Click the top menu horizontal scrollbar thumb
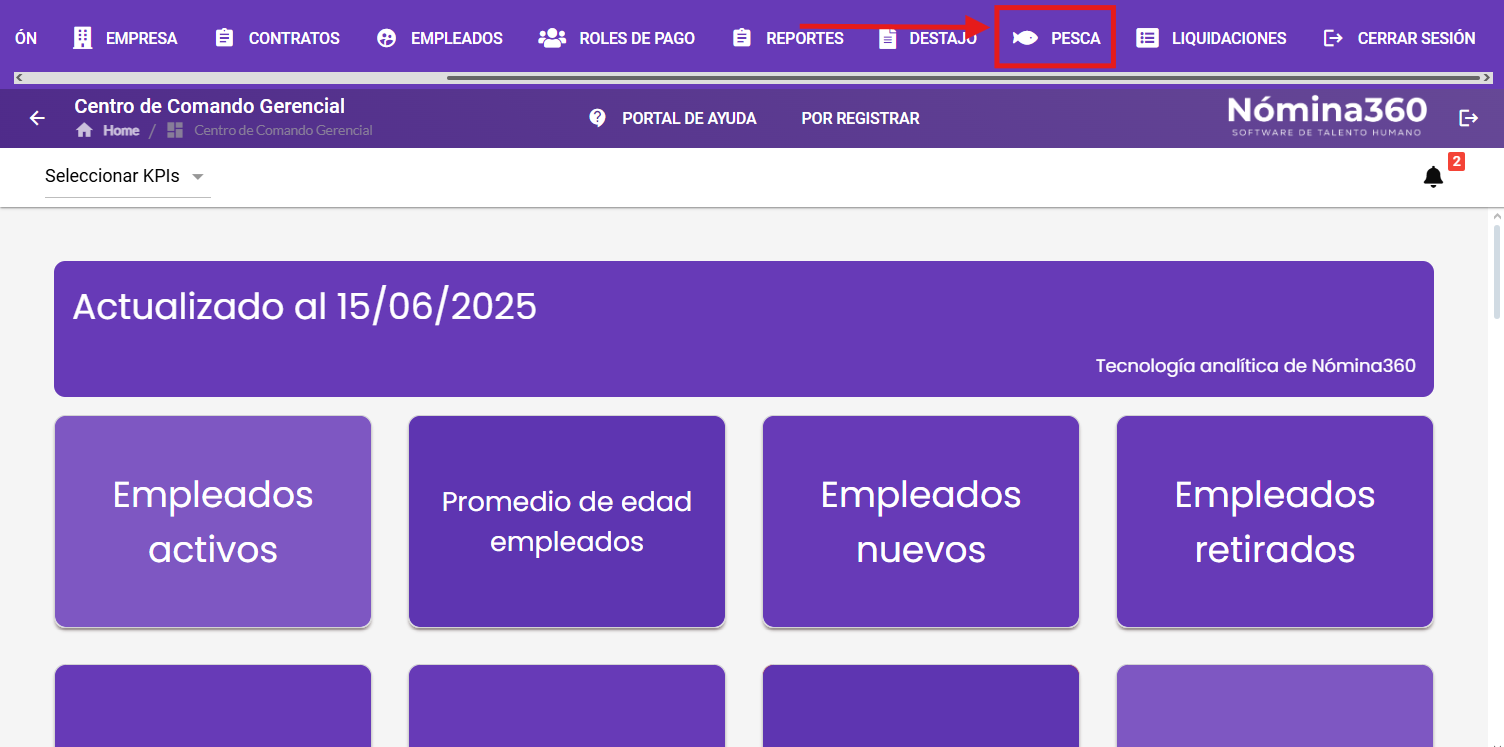Viewport: 1504px width, 747px height. click(964, 77)
